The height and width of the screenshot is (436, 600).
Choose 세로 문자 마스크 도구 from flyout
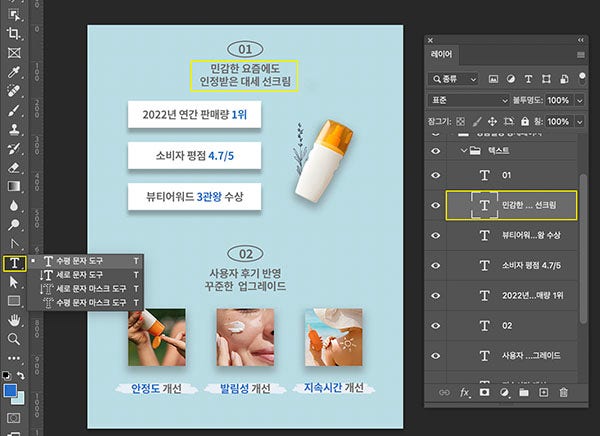click(86, 289)
